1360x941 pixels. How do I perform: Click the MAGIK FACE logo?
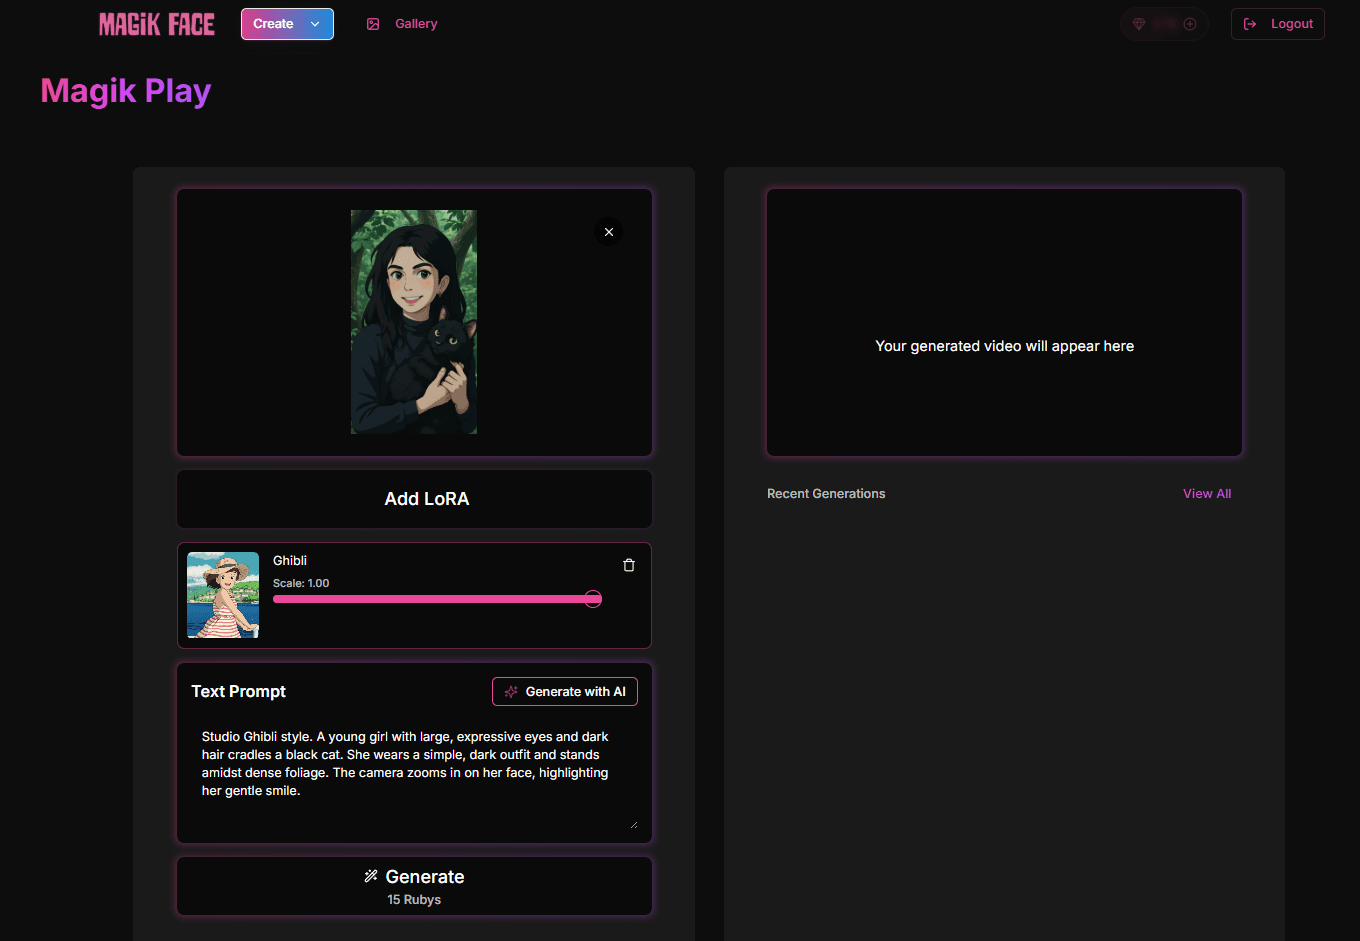tap(157, 24)
